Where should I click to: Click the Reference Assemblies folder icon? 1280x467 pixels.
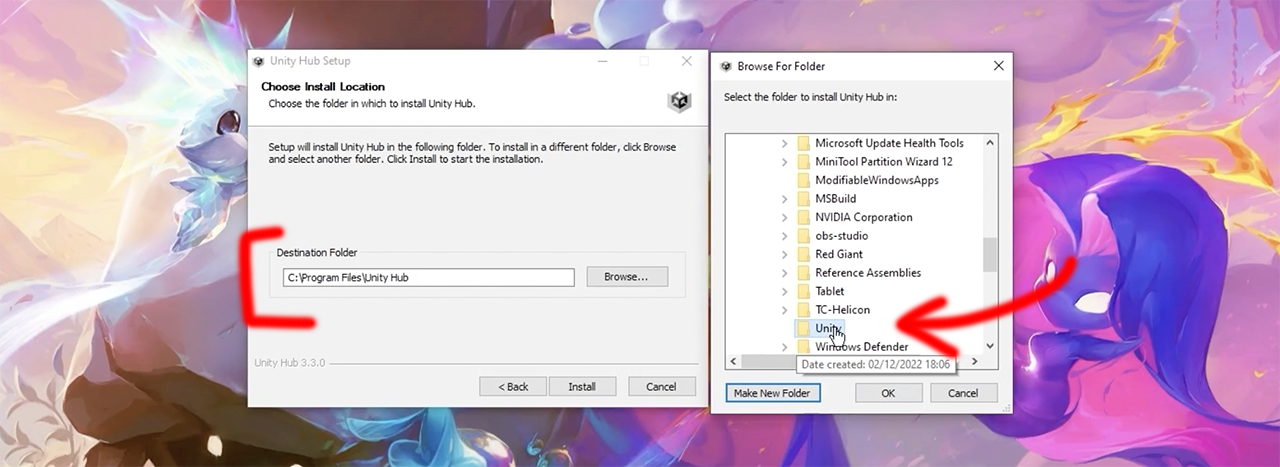point(803,273)
